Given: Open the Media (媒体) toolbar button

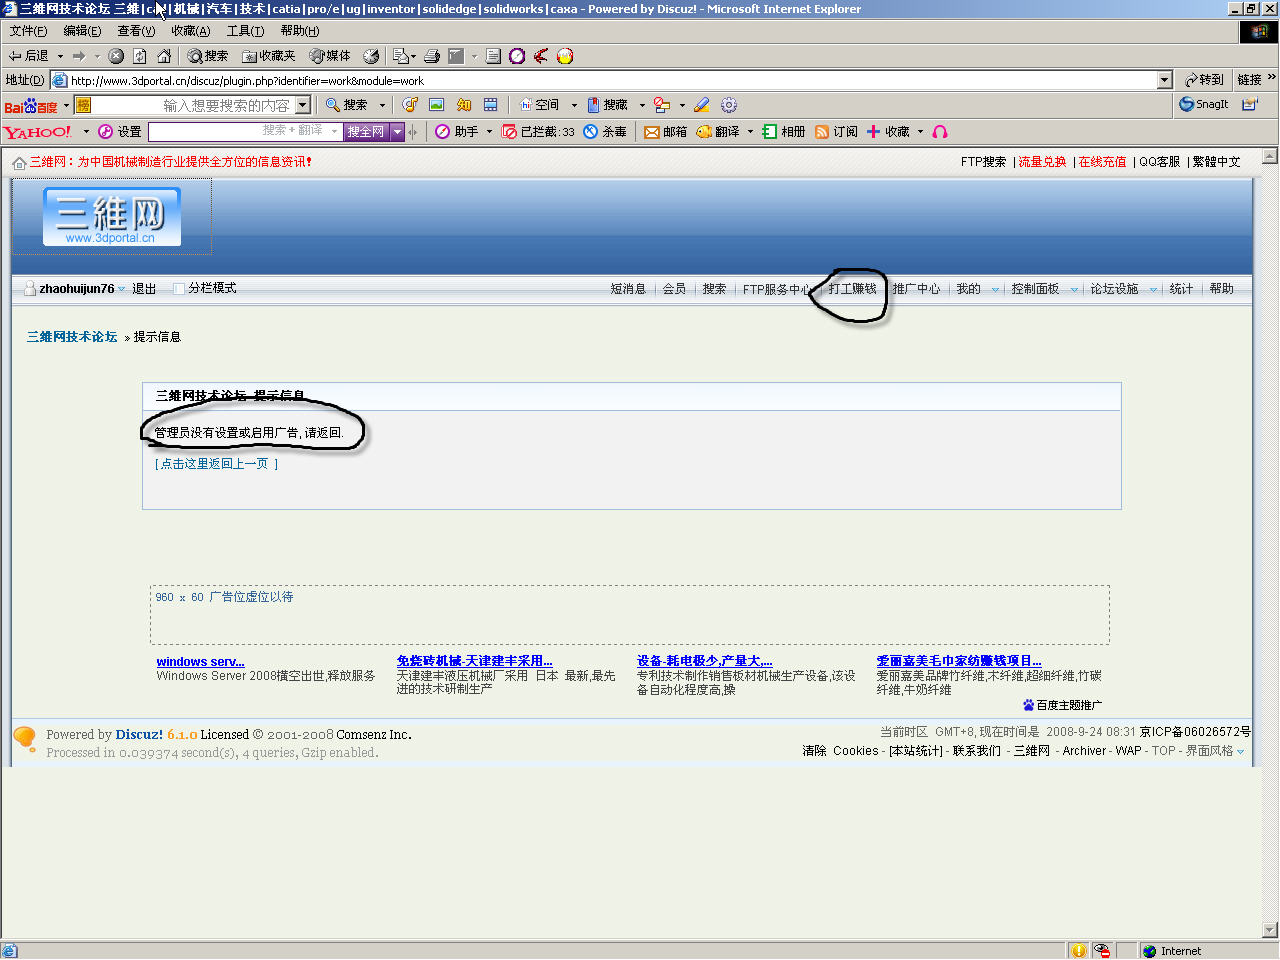Looking at the screenshot, I should point(330,56).
